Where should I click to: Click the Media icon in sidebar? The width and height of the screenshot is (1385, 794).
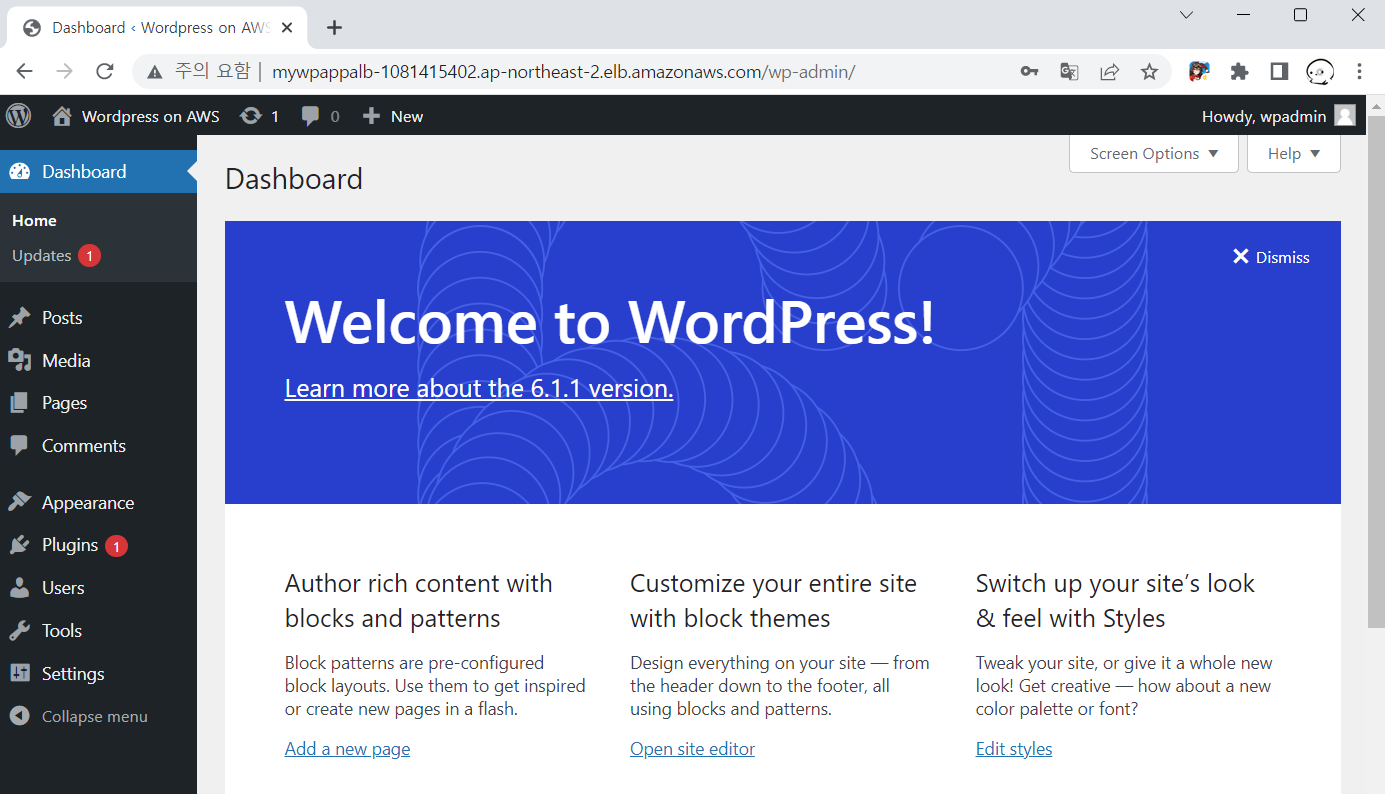tap(20, 361)
